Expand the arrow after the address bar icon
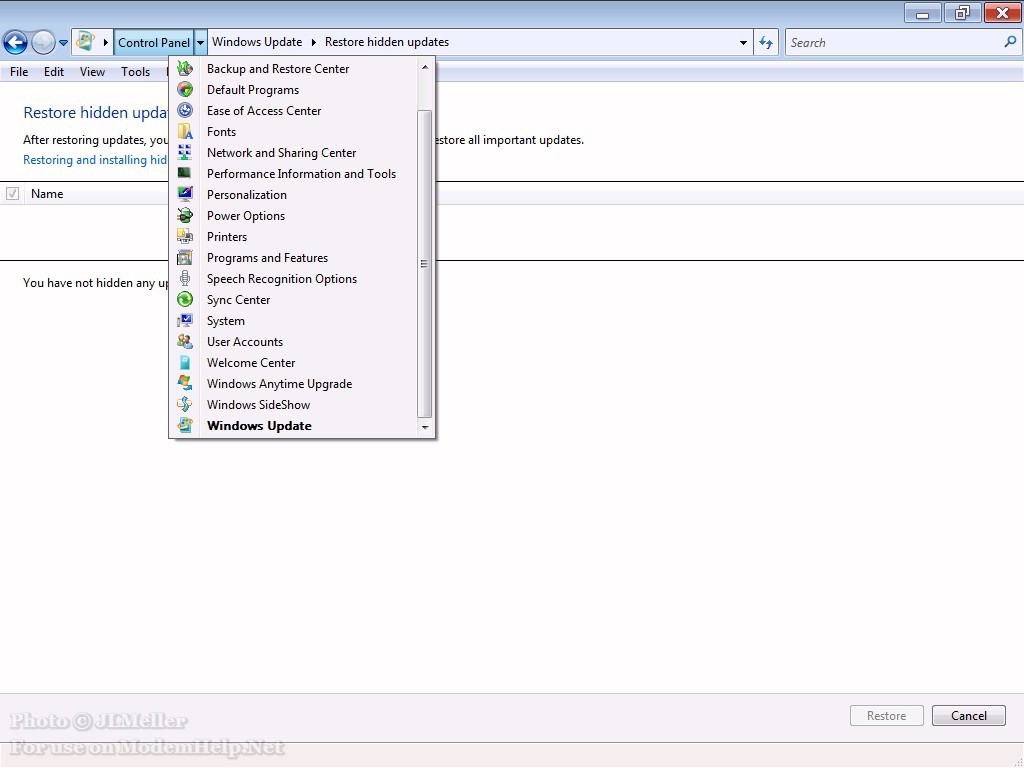 point(106,42)
